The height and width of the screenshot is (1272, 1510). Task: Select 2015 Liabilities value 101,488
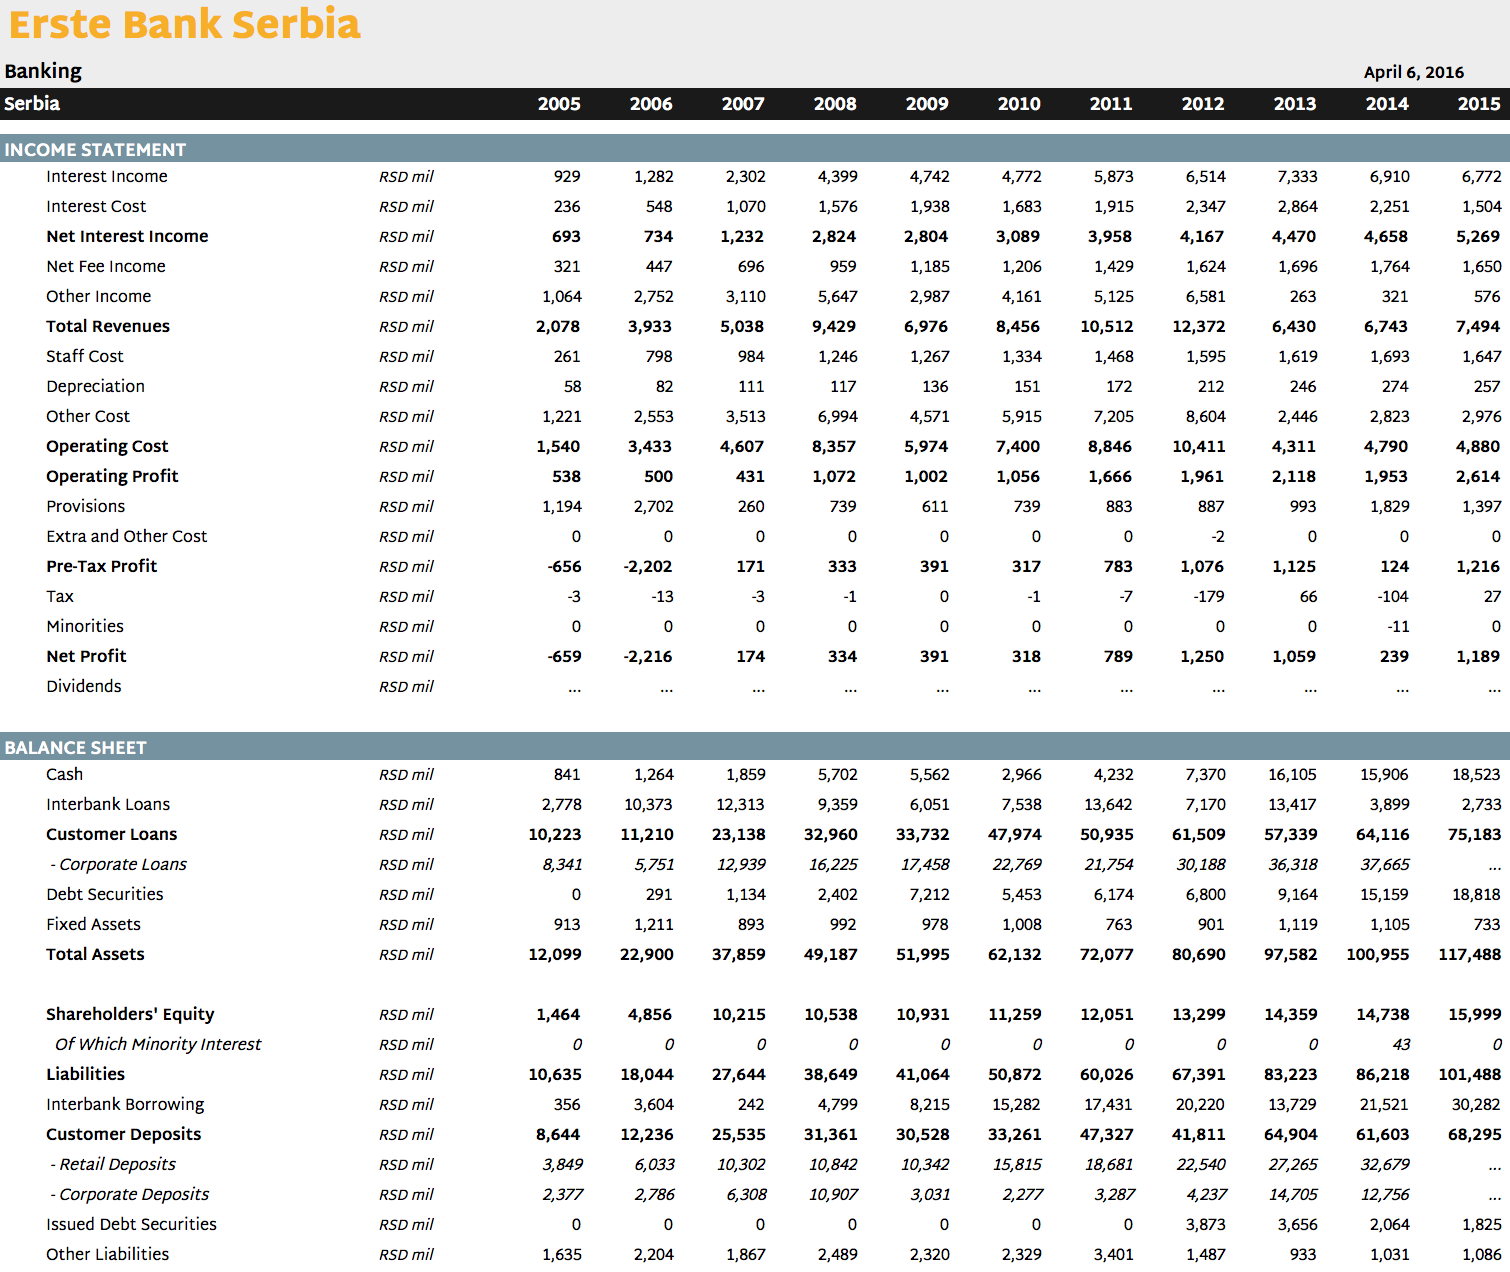[1470, 1075]
